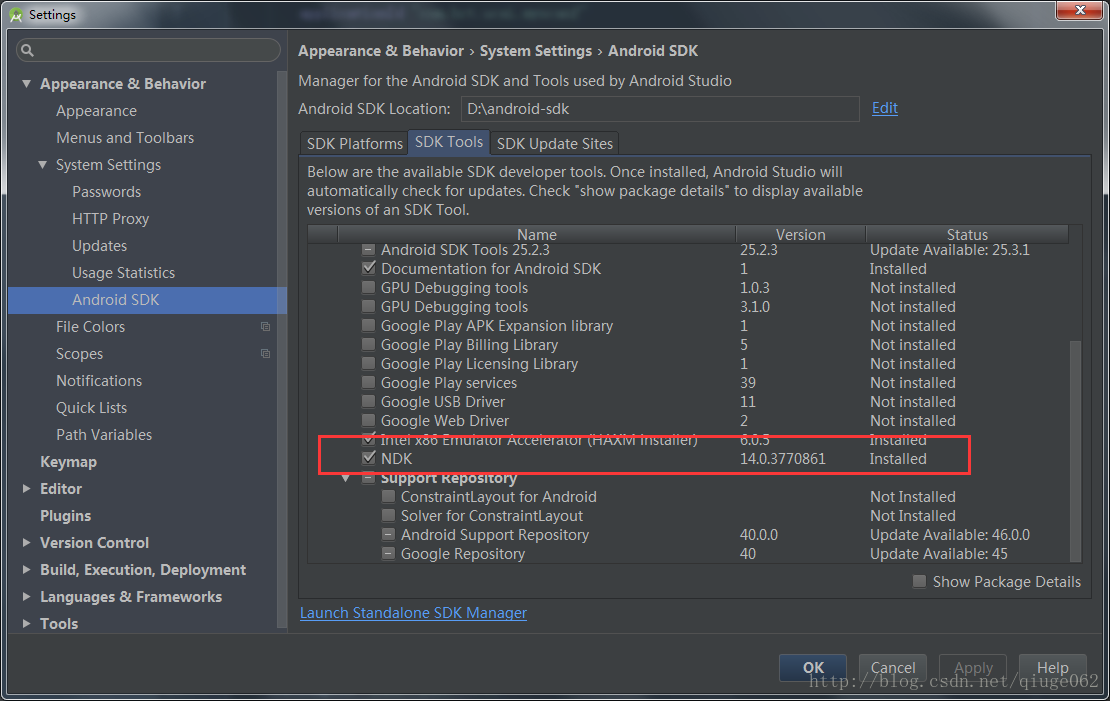Open the Updates settings page
Screen dimensions: 1110x701
click(99, 245)
